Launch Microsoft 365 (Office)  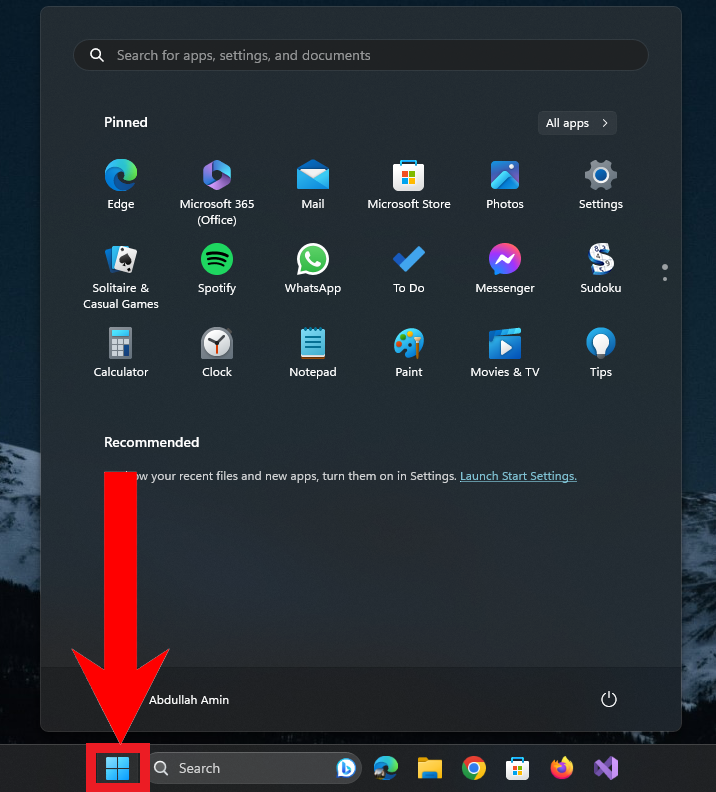click(x=217, y=192)
